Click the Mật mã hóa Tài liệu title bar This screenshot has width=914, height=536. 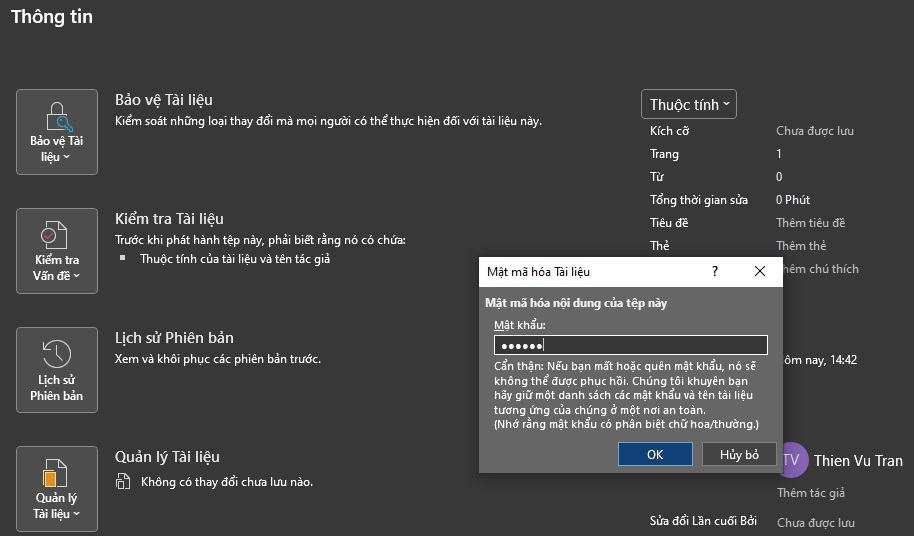[x=580, y=271]
